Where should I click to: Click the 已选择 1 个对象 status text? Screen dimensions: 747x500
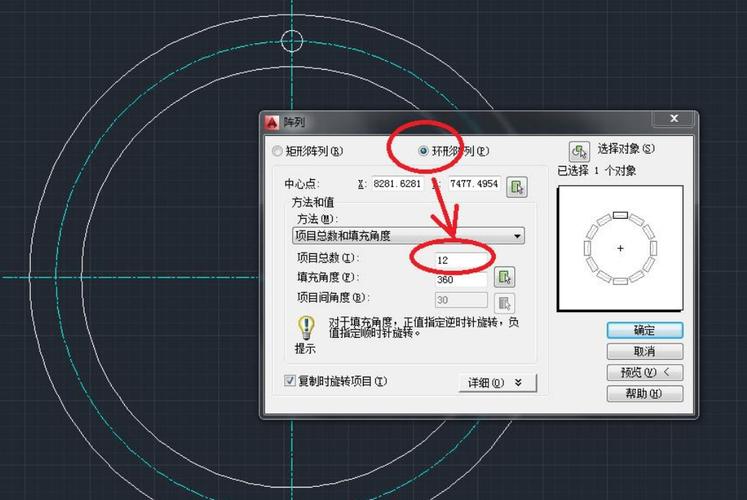click(x=596, y=170)
